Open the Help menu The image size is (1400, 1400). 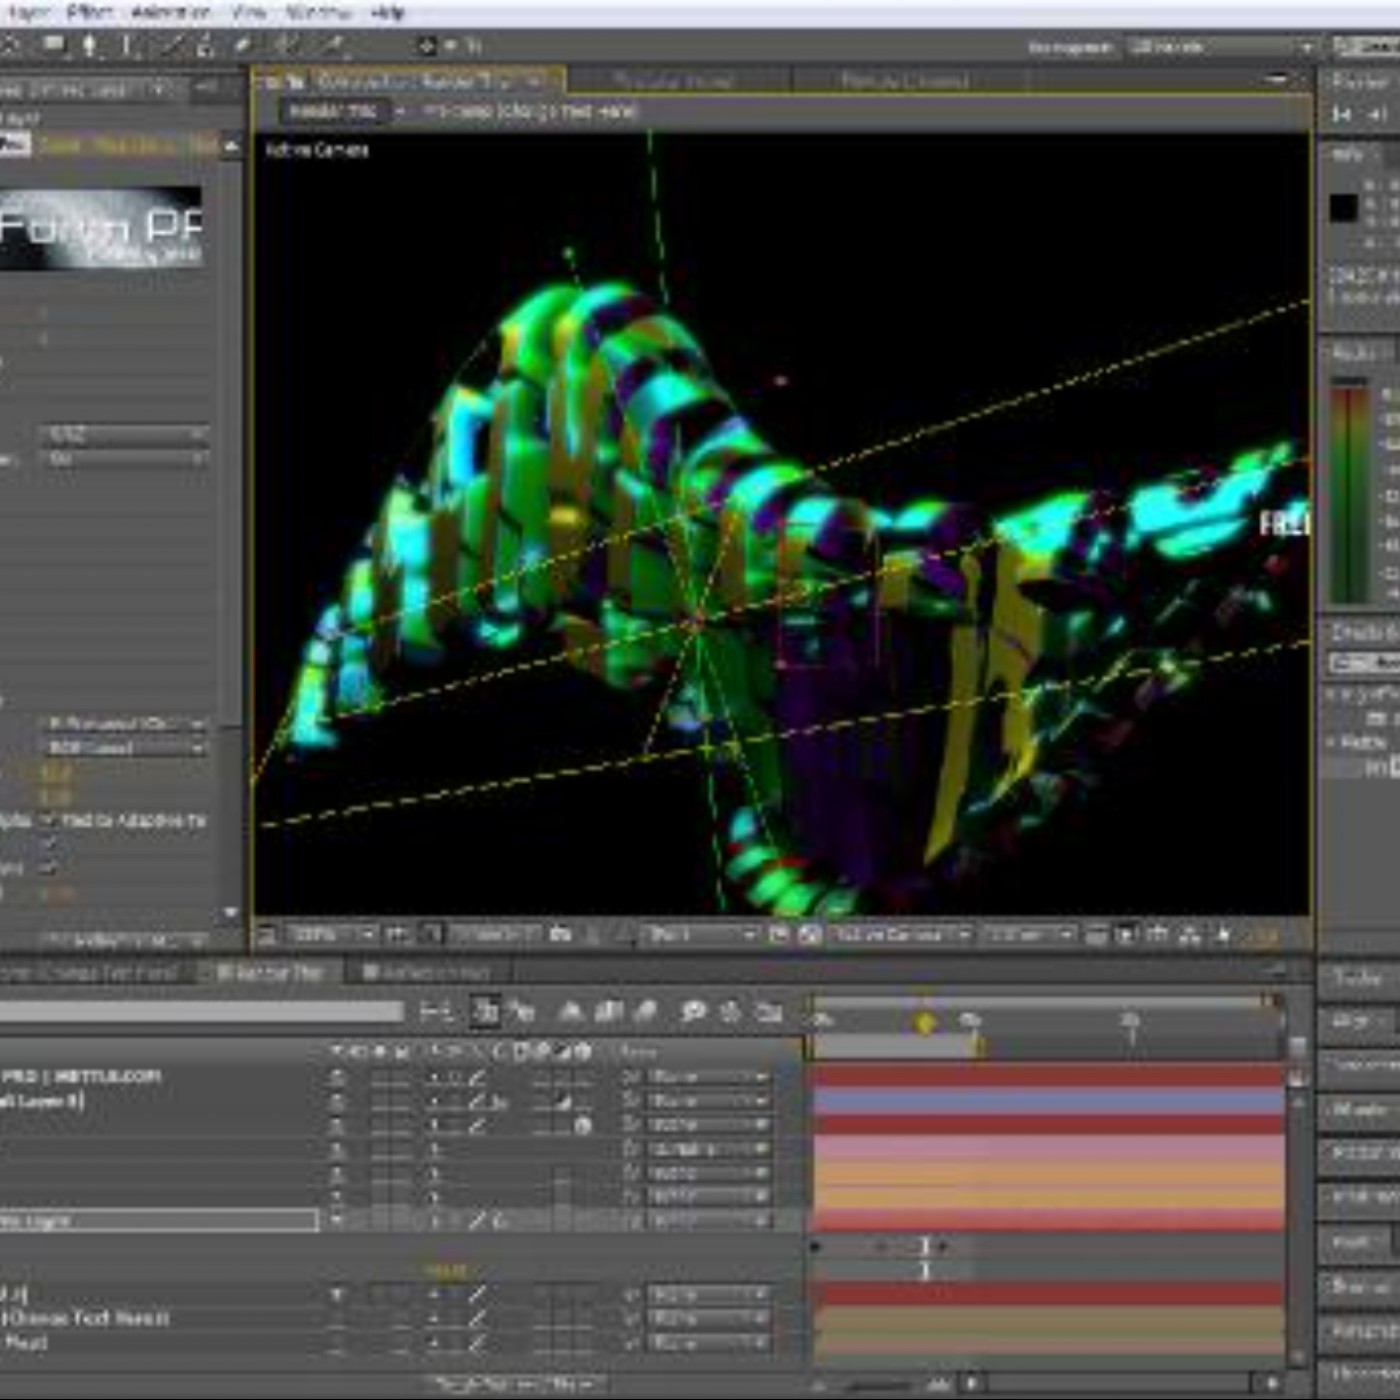coord(387,12)
